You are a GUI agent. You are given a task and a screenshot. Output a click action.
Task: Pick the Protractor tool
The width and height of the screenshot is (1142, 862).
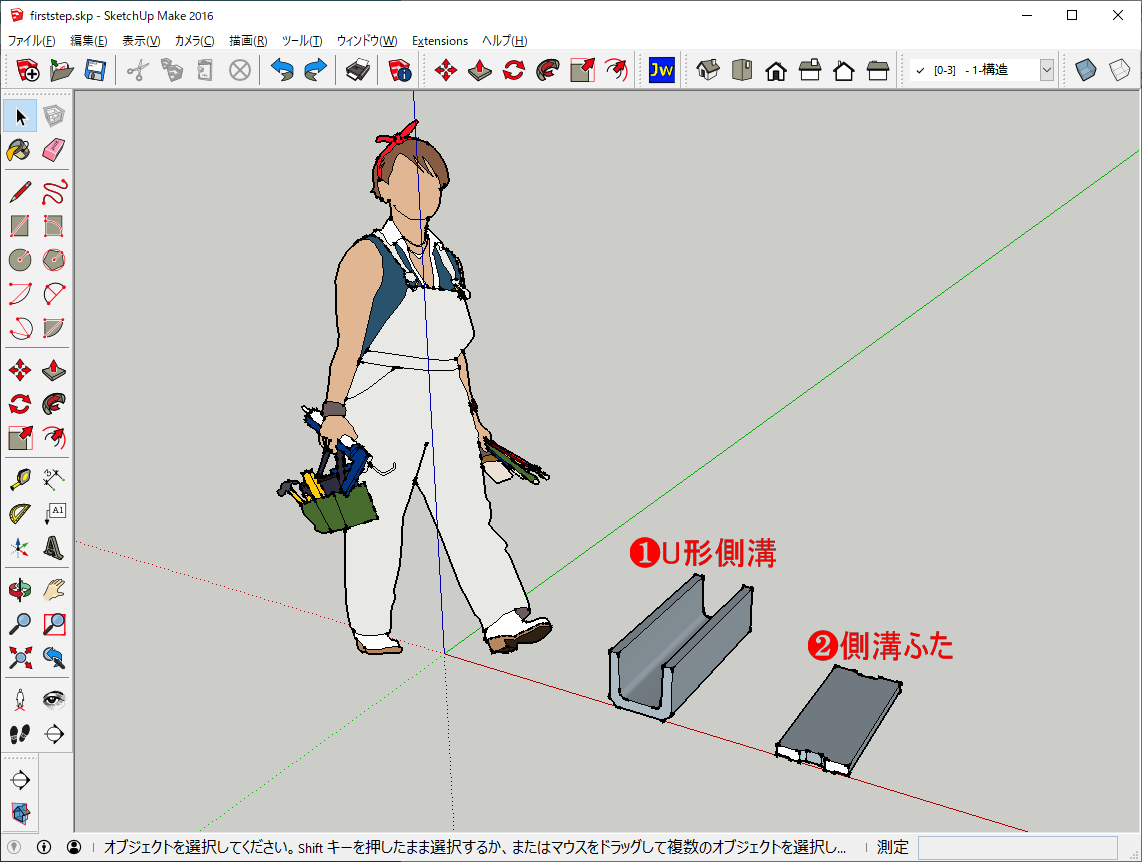point(20,513)
